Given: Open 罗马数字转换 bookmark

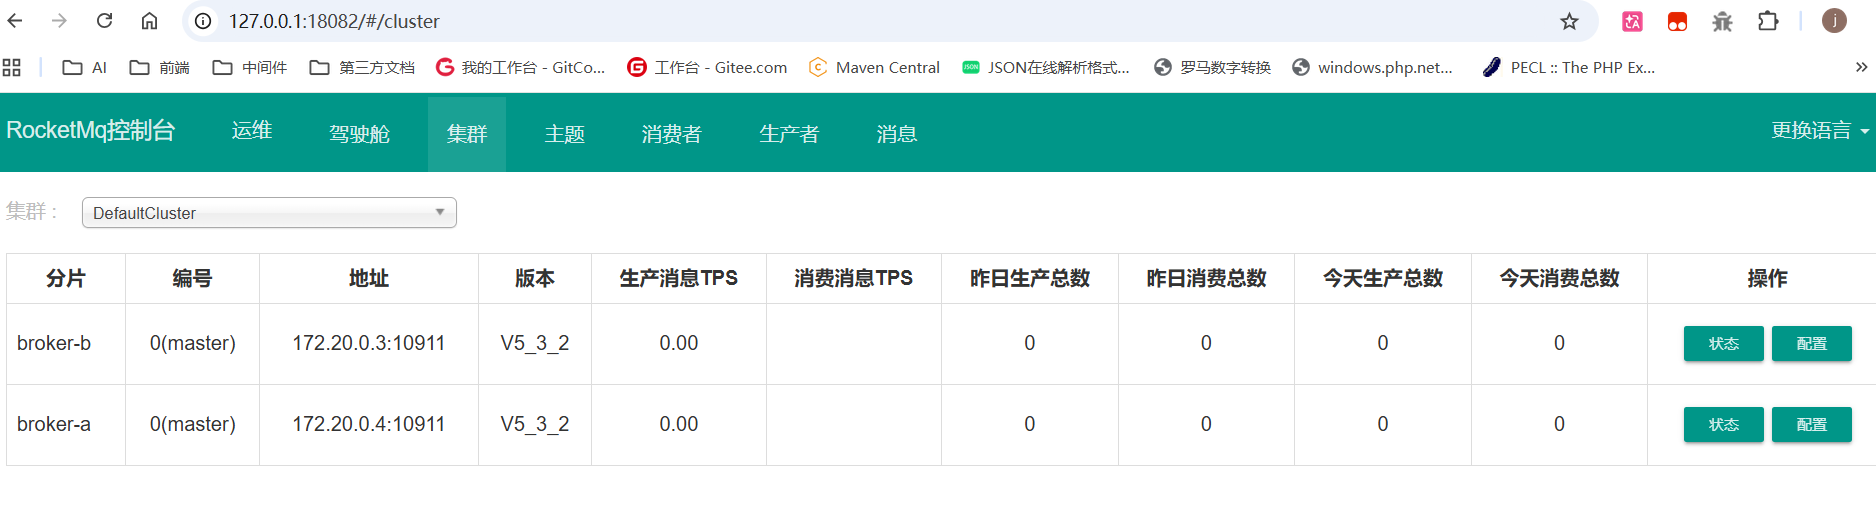Looking at the screenshot, I should [1212, 67].
